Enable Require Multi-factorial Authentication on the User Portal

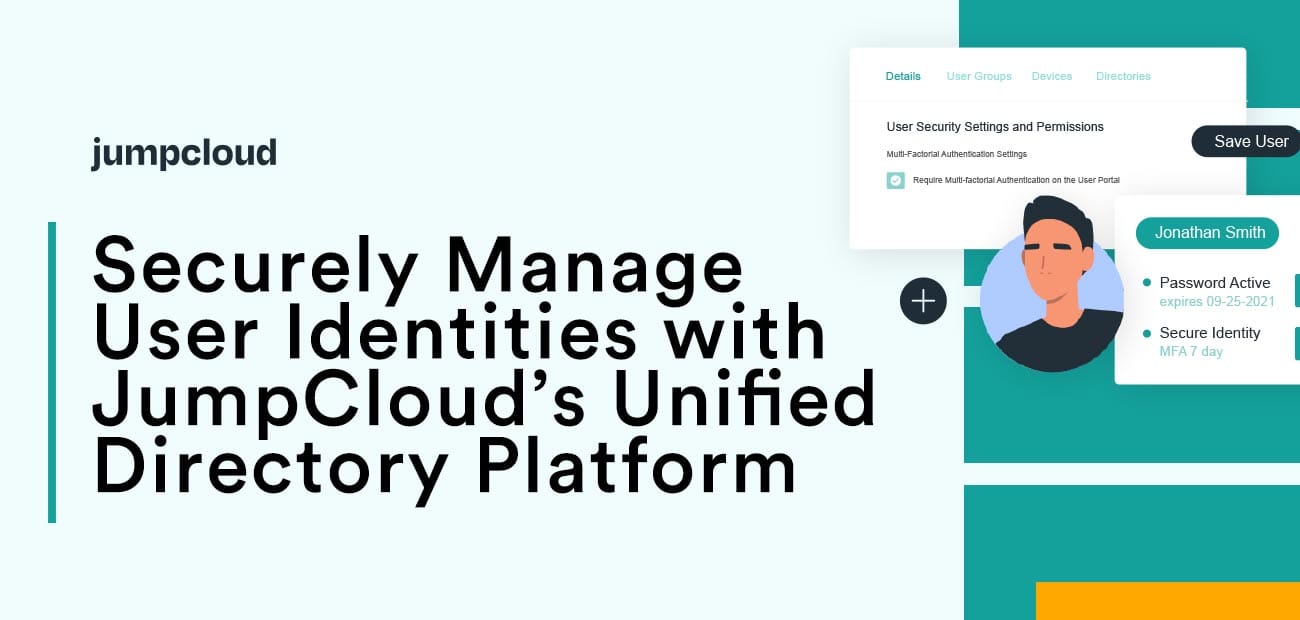pos(895,180)
